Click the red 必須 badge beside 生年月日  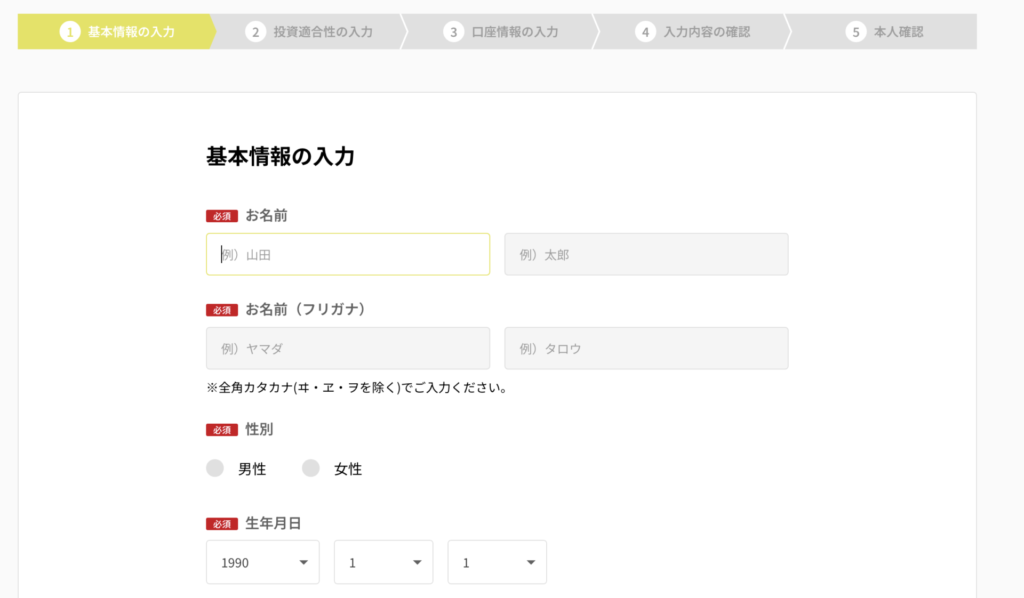point(221,522)
